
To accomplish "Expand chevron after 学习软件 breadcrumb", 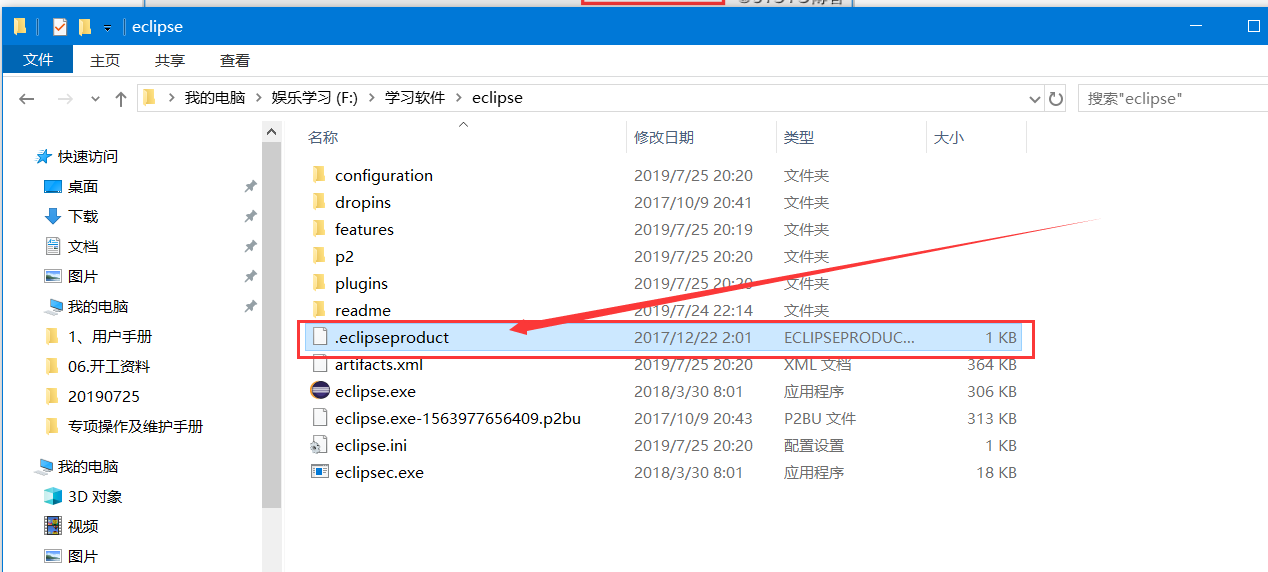I will (460, 98).
